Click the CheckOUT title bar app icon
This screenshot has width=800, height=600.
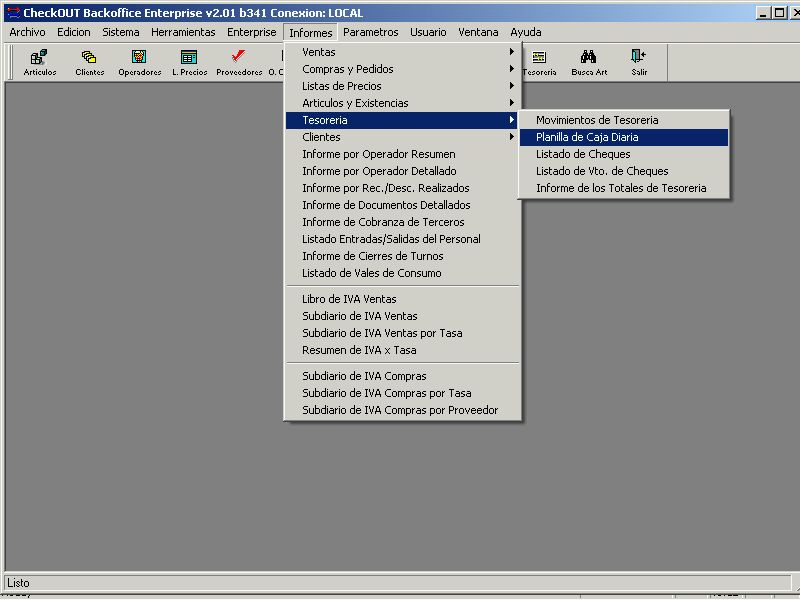point(12,13)
